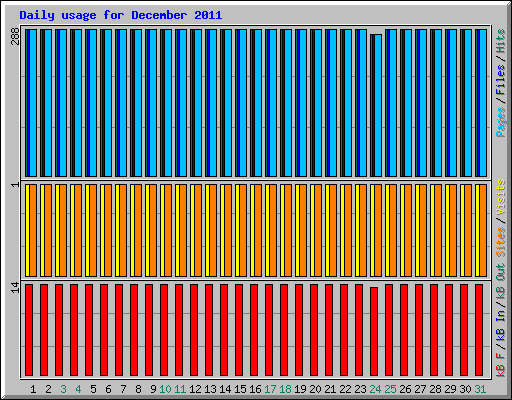The width and height of the screenshot is (512, 400).
Task: Click the 'kB In' legend label
Action: click(501, 325)
